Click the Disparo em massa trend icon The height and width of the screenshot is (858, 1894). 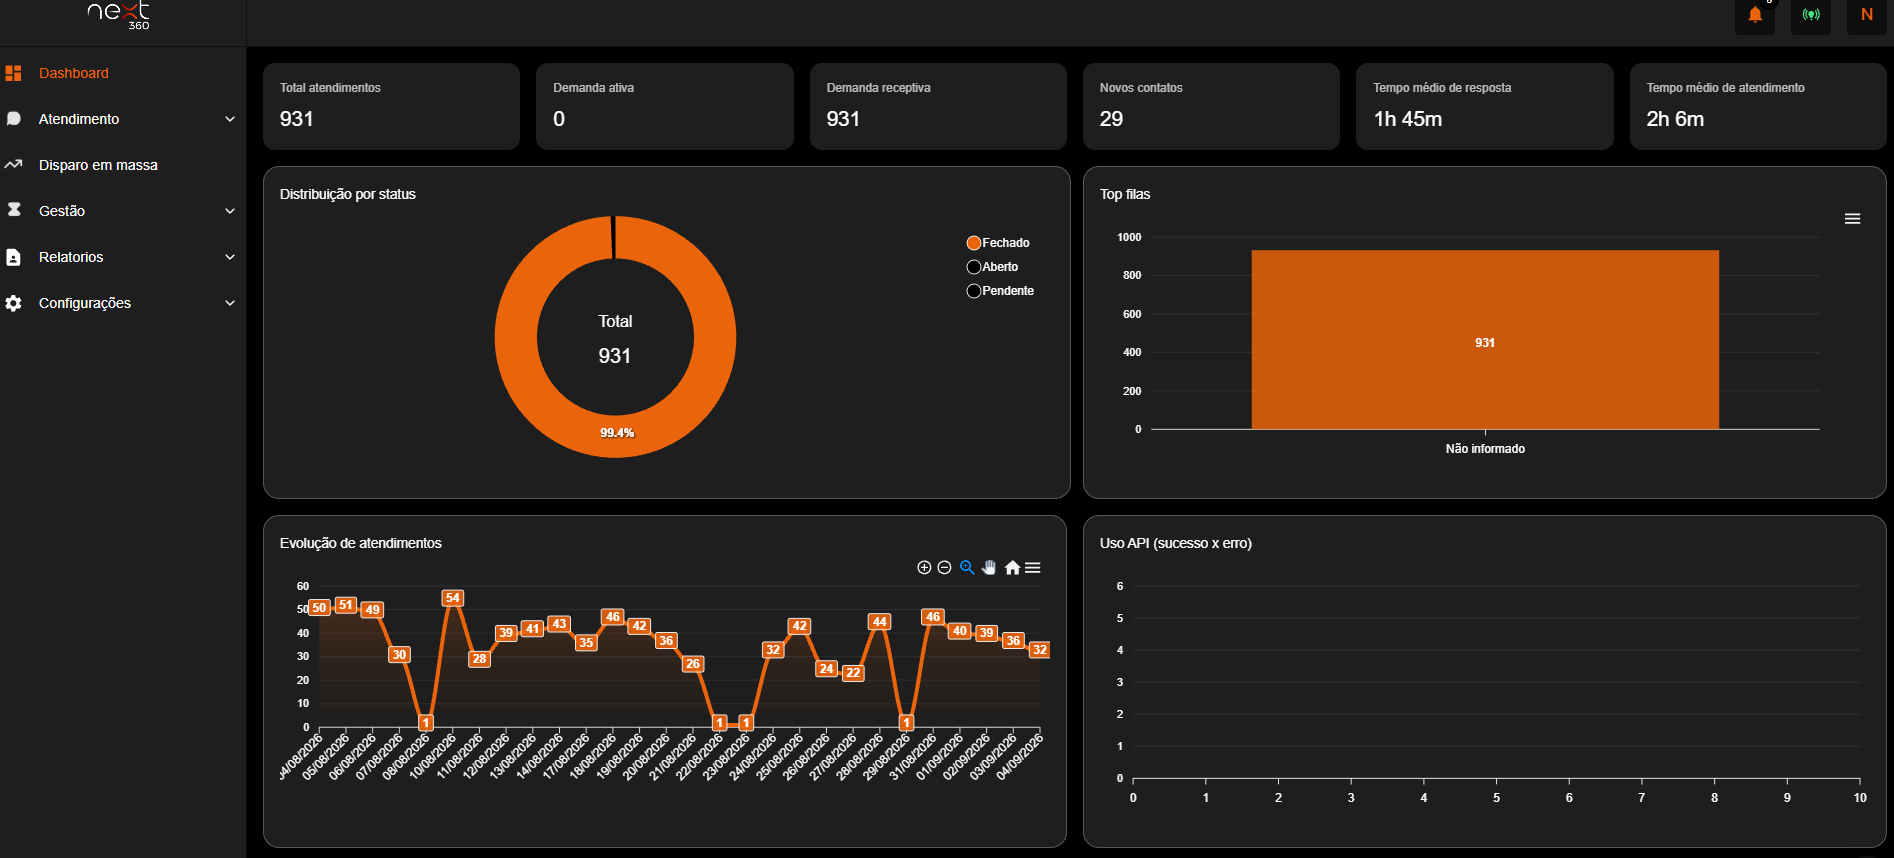(14, 165)
